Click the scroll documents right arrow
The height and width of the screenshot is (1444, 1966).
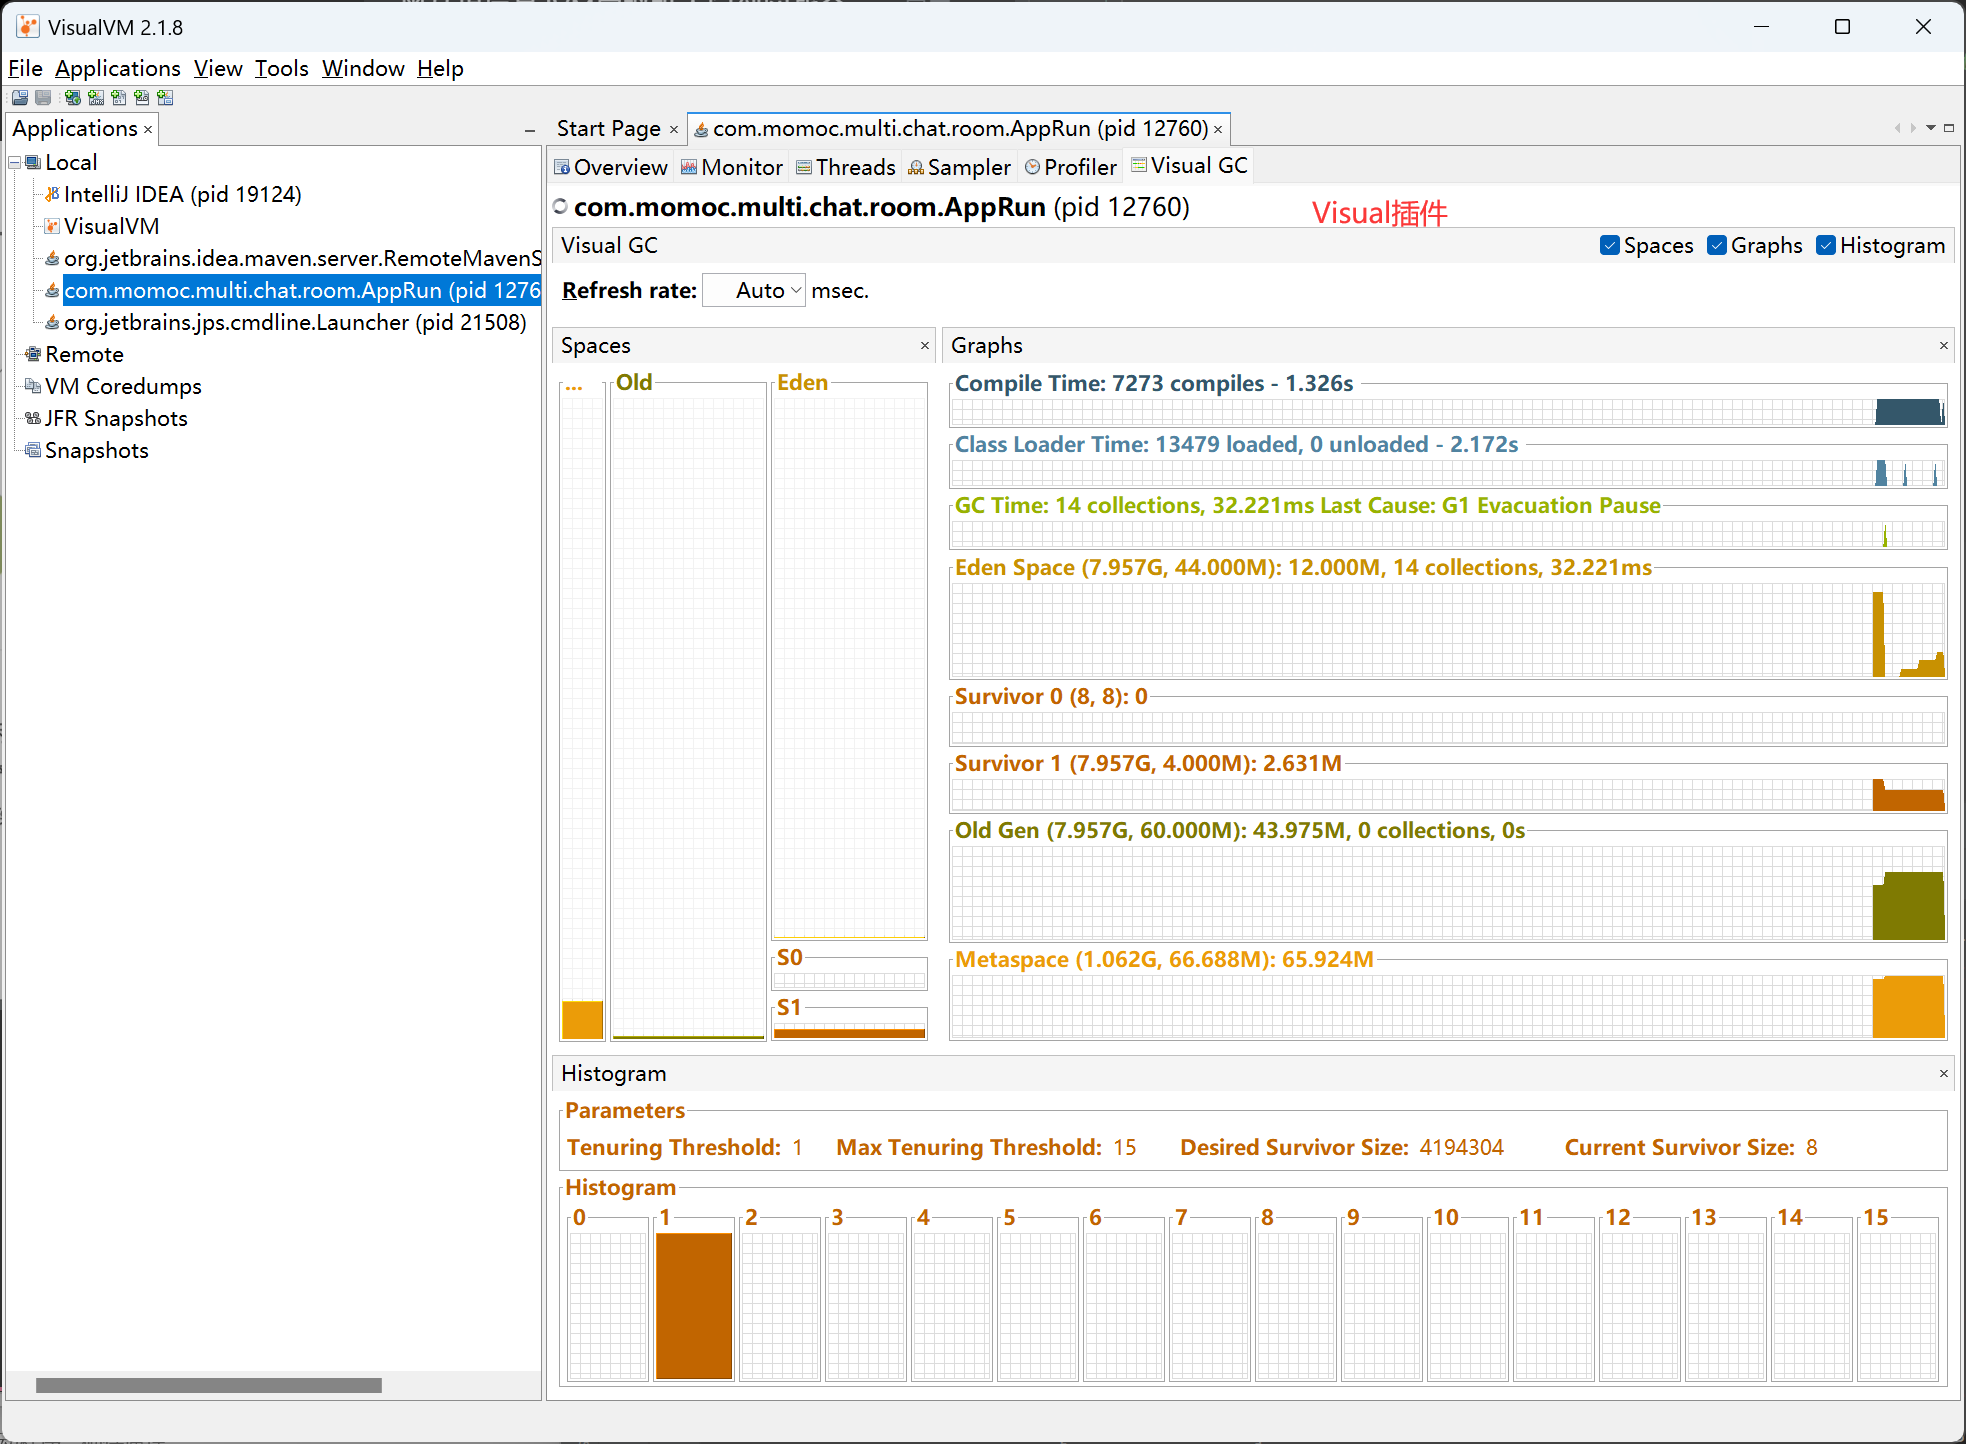coord(1913,128)
